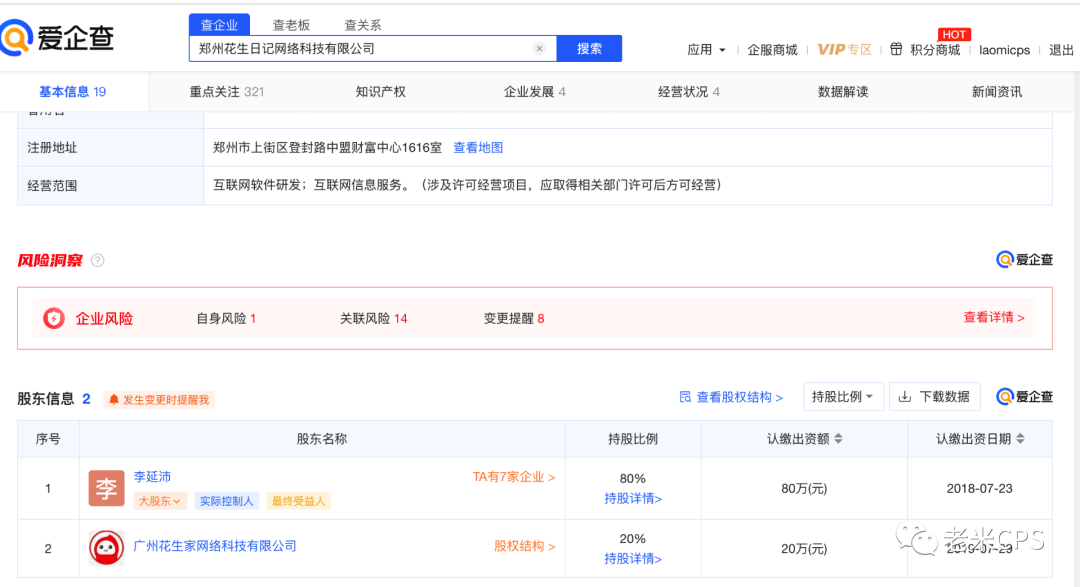Click 退出 to log out

pos(1061,50)
